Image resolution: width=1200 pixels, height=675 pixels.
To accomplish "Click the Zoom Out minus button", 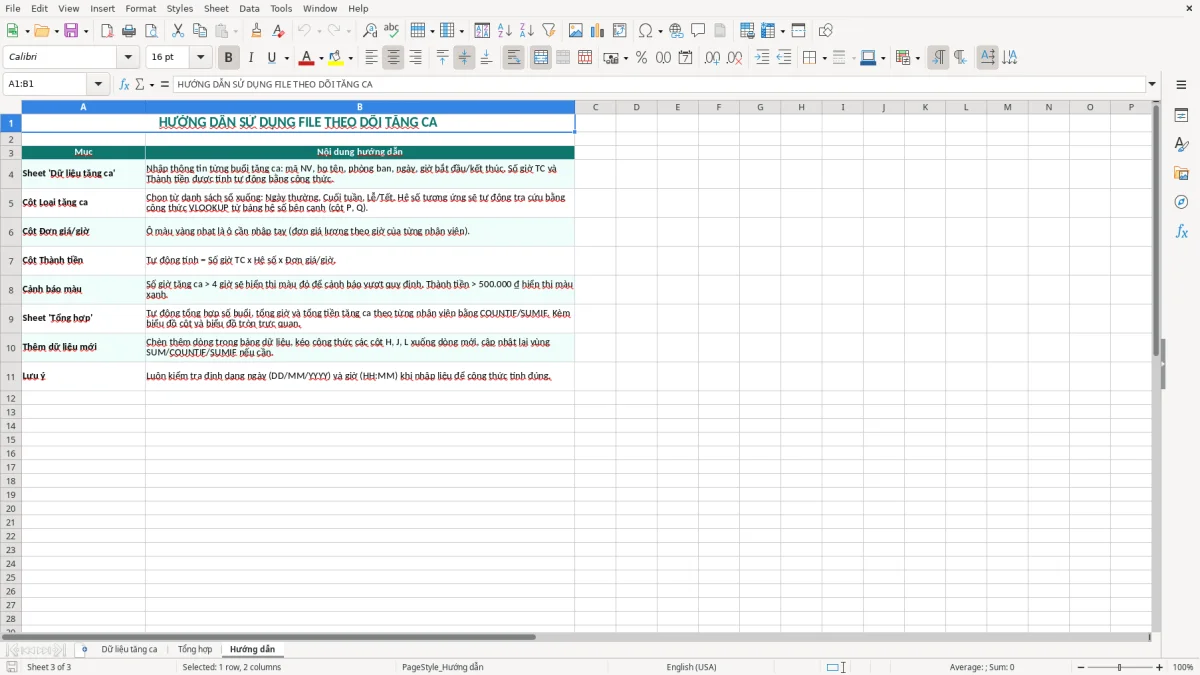I will click(1081, 667).
